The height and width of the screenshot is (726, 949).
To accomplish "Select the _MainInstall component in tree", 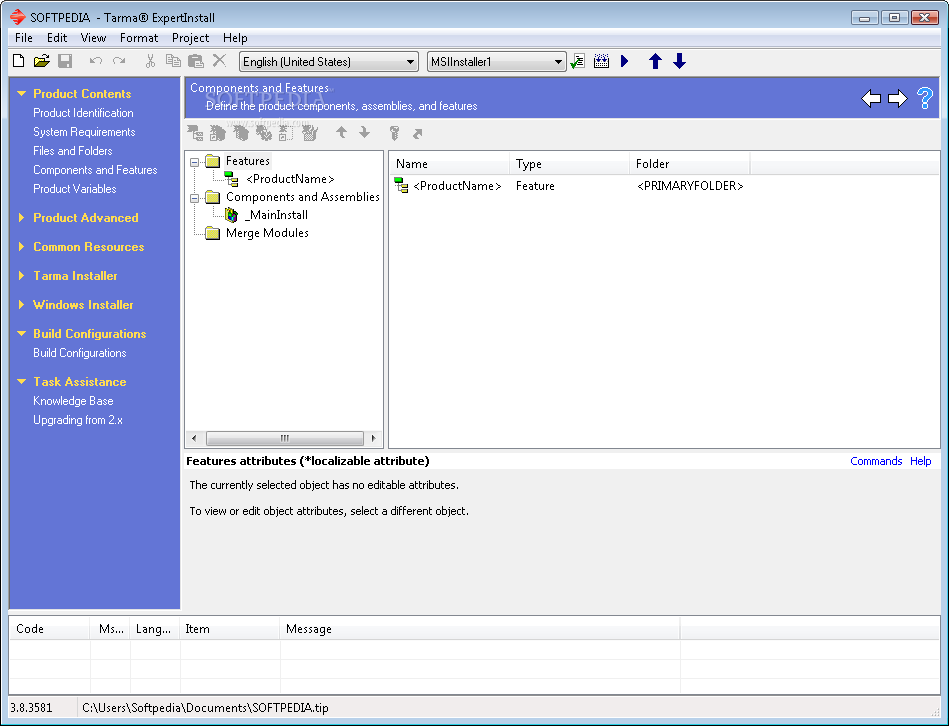I will (x=276, y=215).
